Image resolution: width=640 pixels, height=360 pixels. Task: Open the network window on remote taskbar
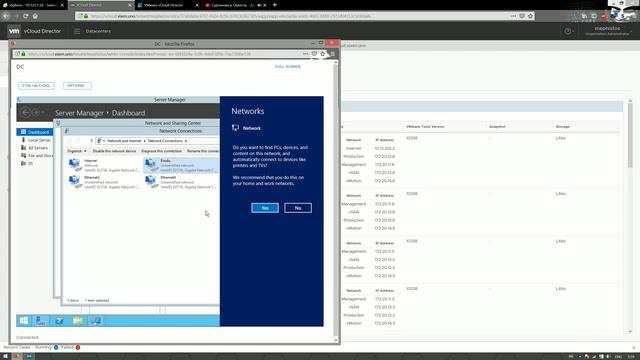tap(96, 321)
